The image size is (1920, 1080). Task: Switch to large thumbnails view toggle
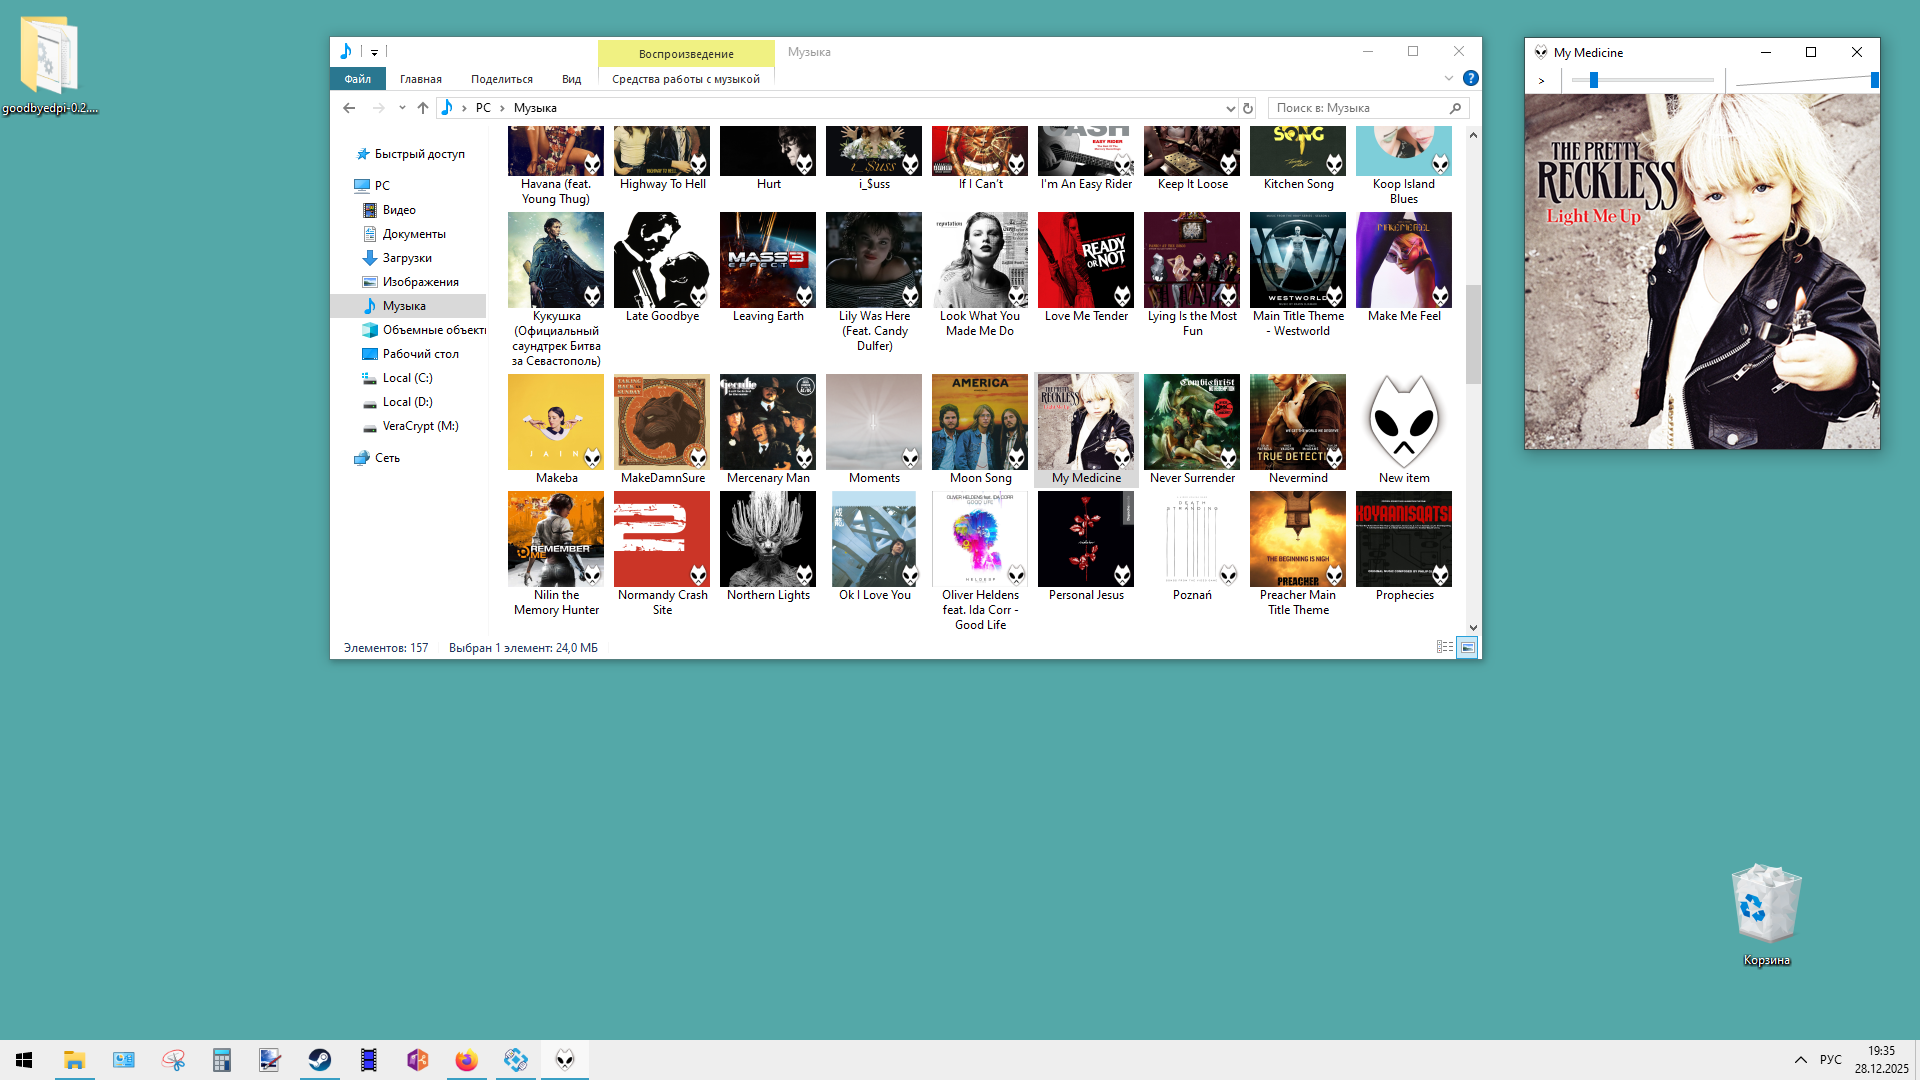(x=1467, y=647)
